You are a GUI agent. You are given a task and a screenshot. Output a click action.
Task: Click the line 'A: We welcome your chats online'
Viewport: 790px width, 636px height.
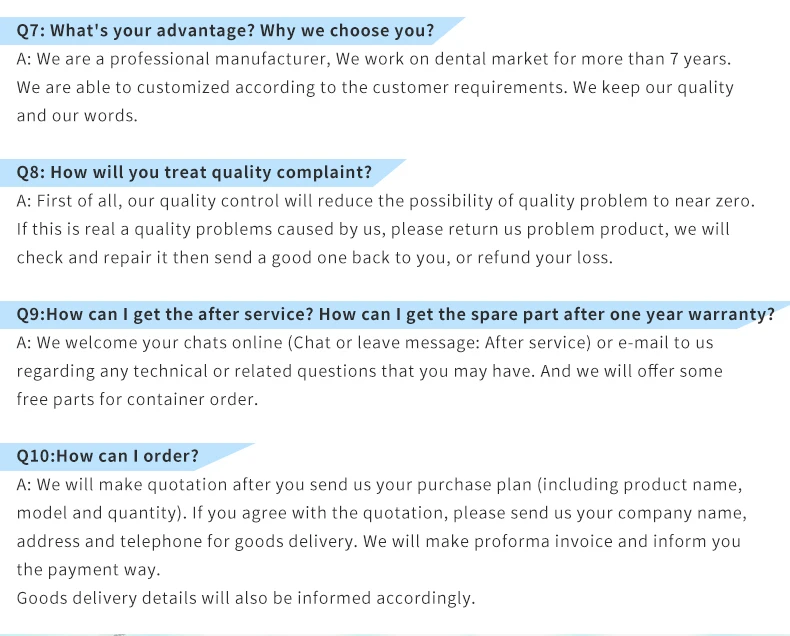click(365, 343)
